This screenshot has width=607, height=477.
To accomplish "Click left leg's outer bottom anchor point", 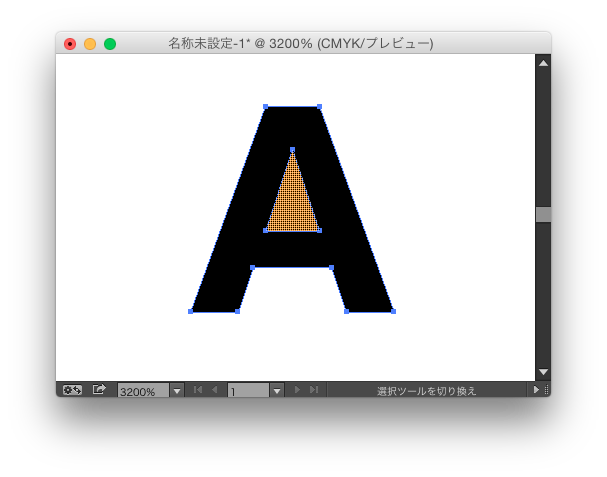I will click(190, 312).
